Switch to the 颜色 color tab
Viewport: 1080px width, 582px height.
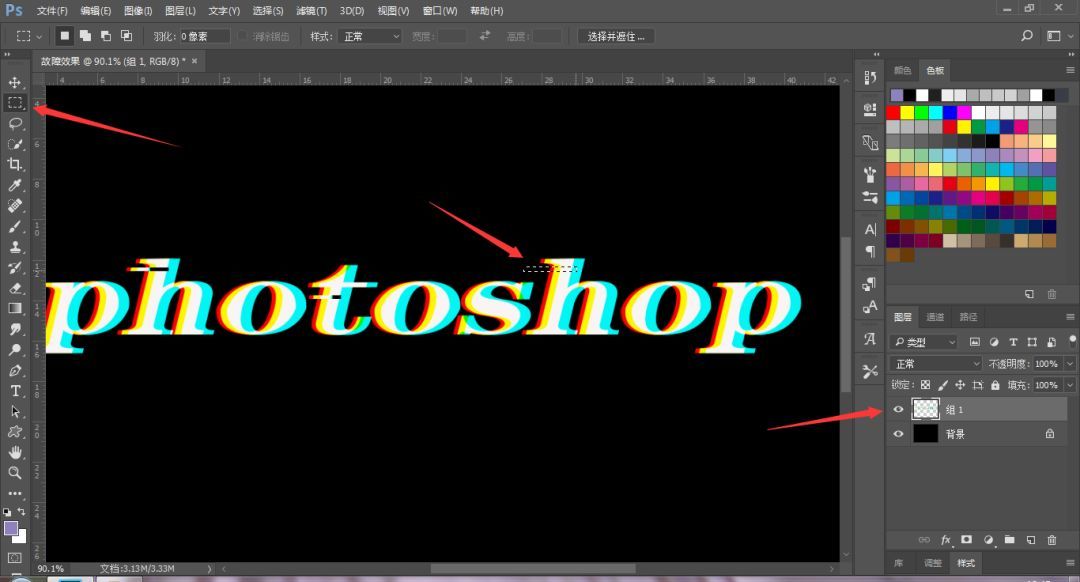click(902, 70)
